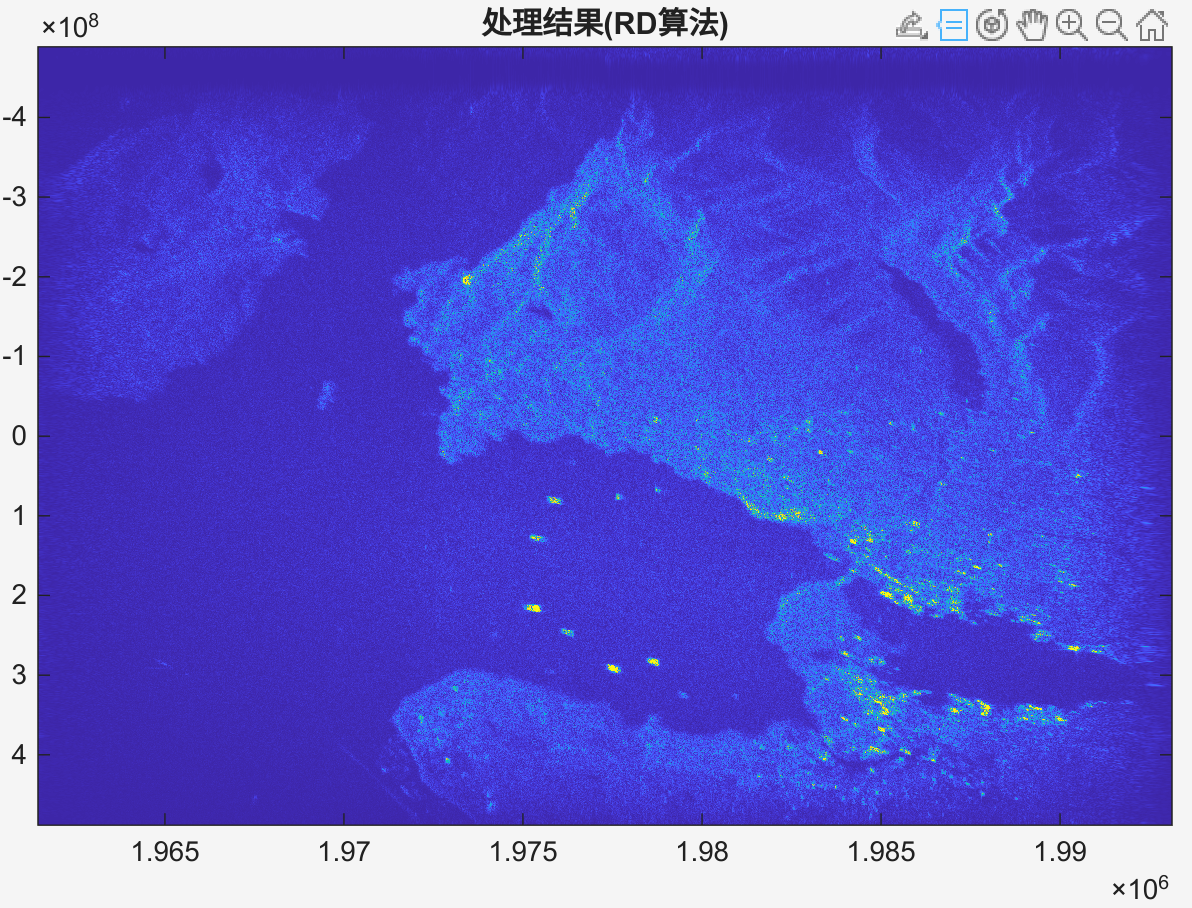Viewport: 1192px width, 908px height.
Task: Click the Restore View home icon
Action: (1152, 27)
